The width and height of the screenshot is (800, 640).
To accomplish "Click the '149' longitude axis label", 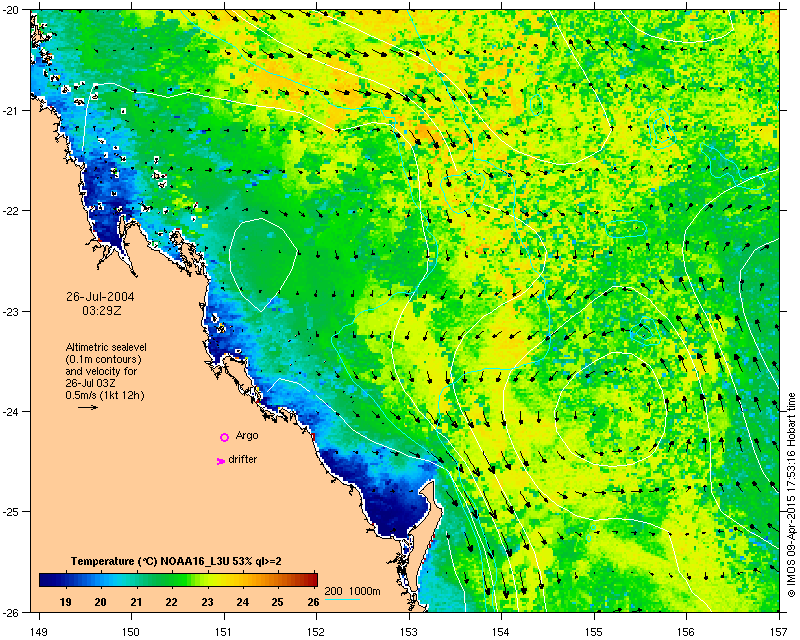I will coord(39,632).
